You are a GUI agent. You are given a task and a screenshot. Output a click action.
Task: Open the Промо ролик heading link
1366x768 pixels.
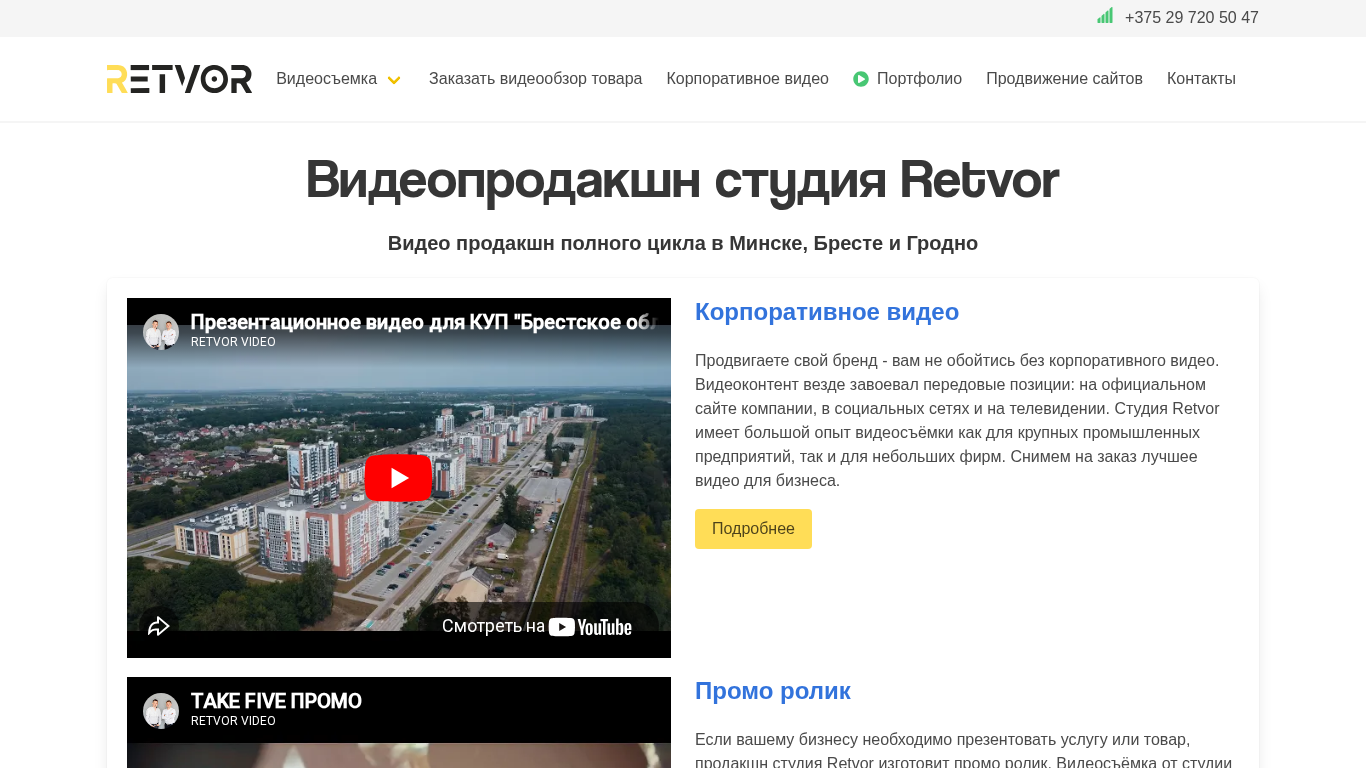pyautogui.click(x=773, y=691)
